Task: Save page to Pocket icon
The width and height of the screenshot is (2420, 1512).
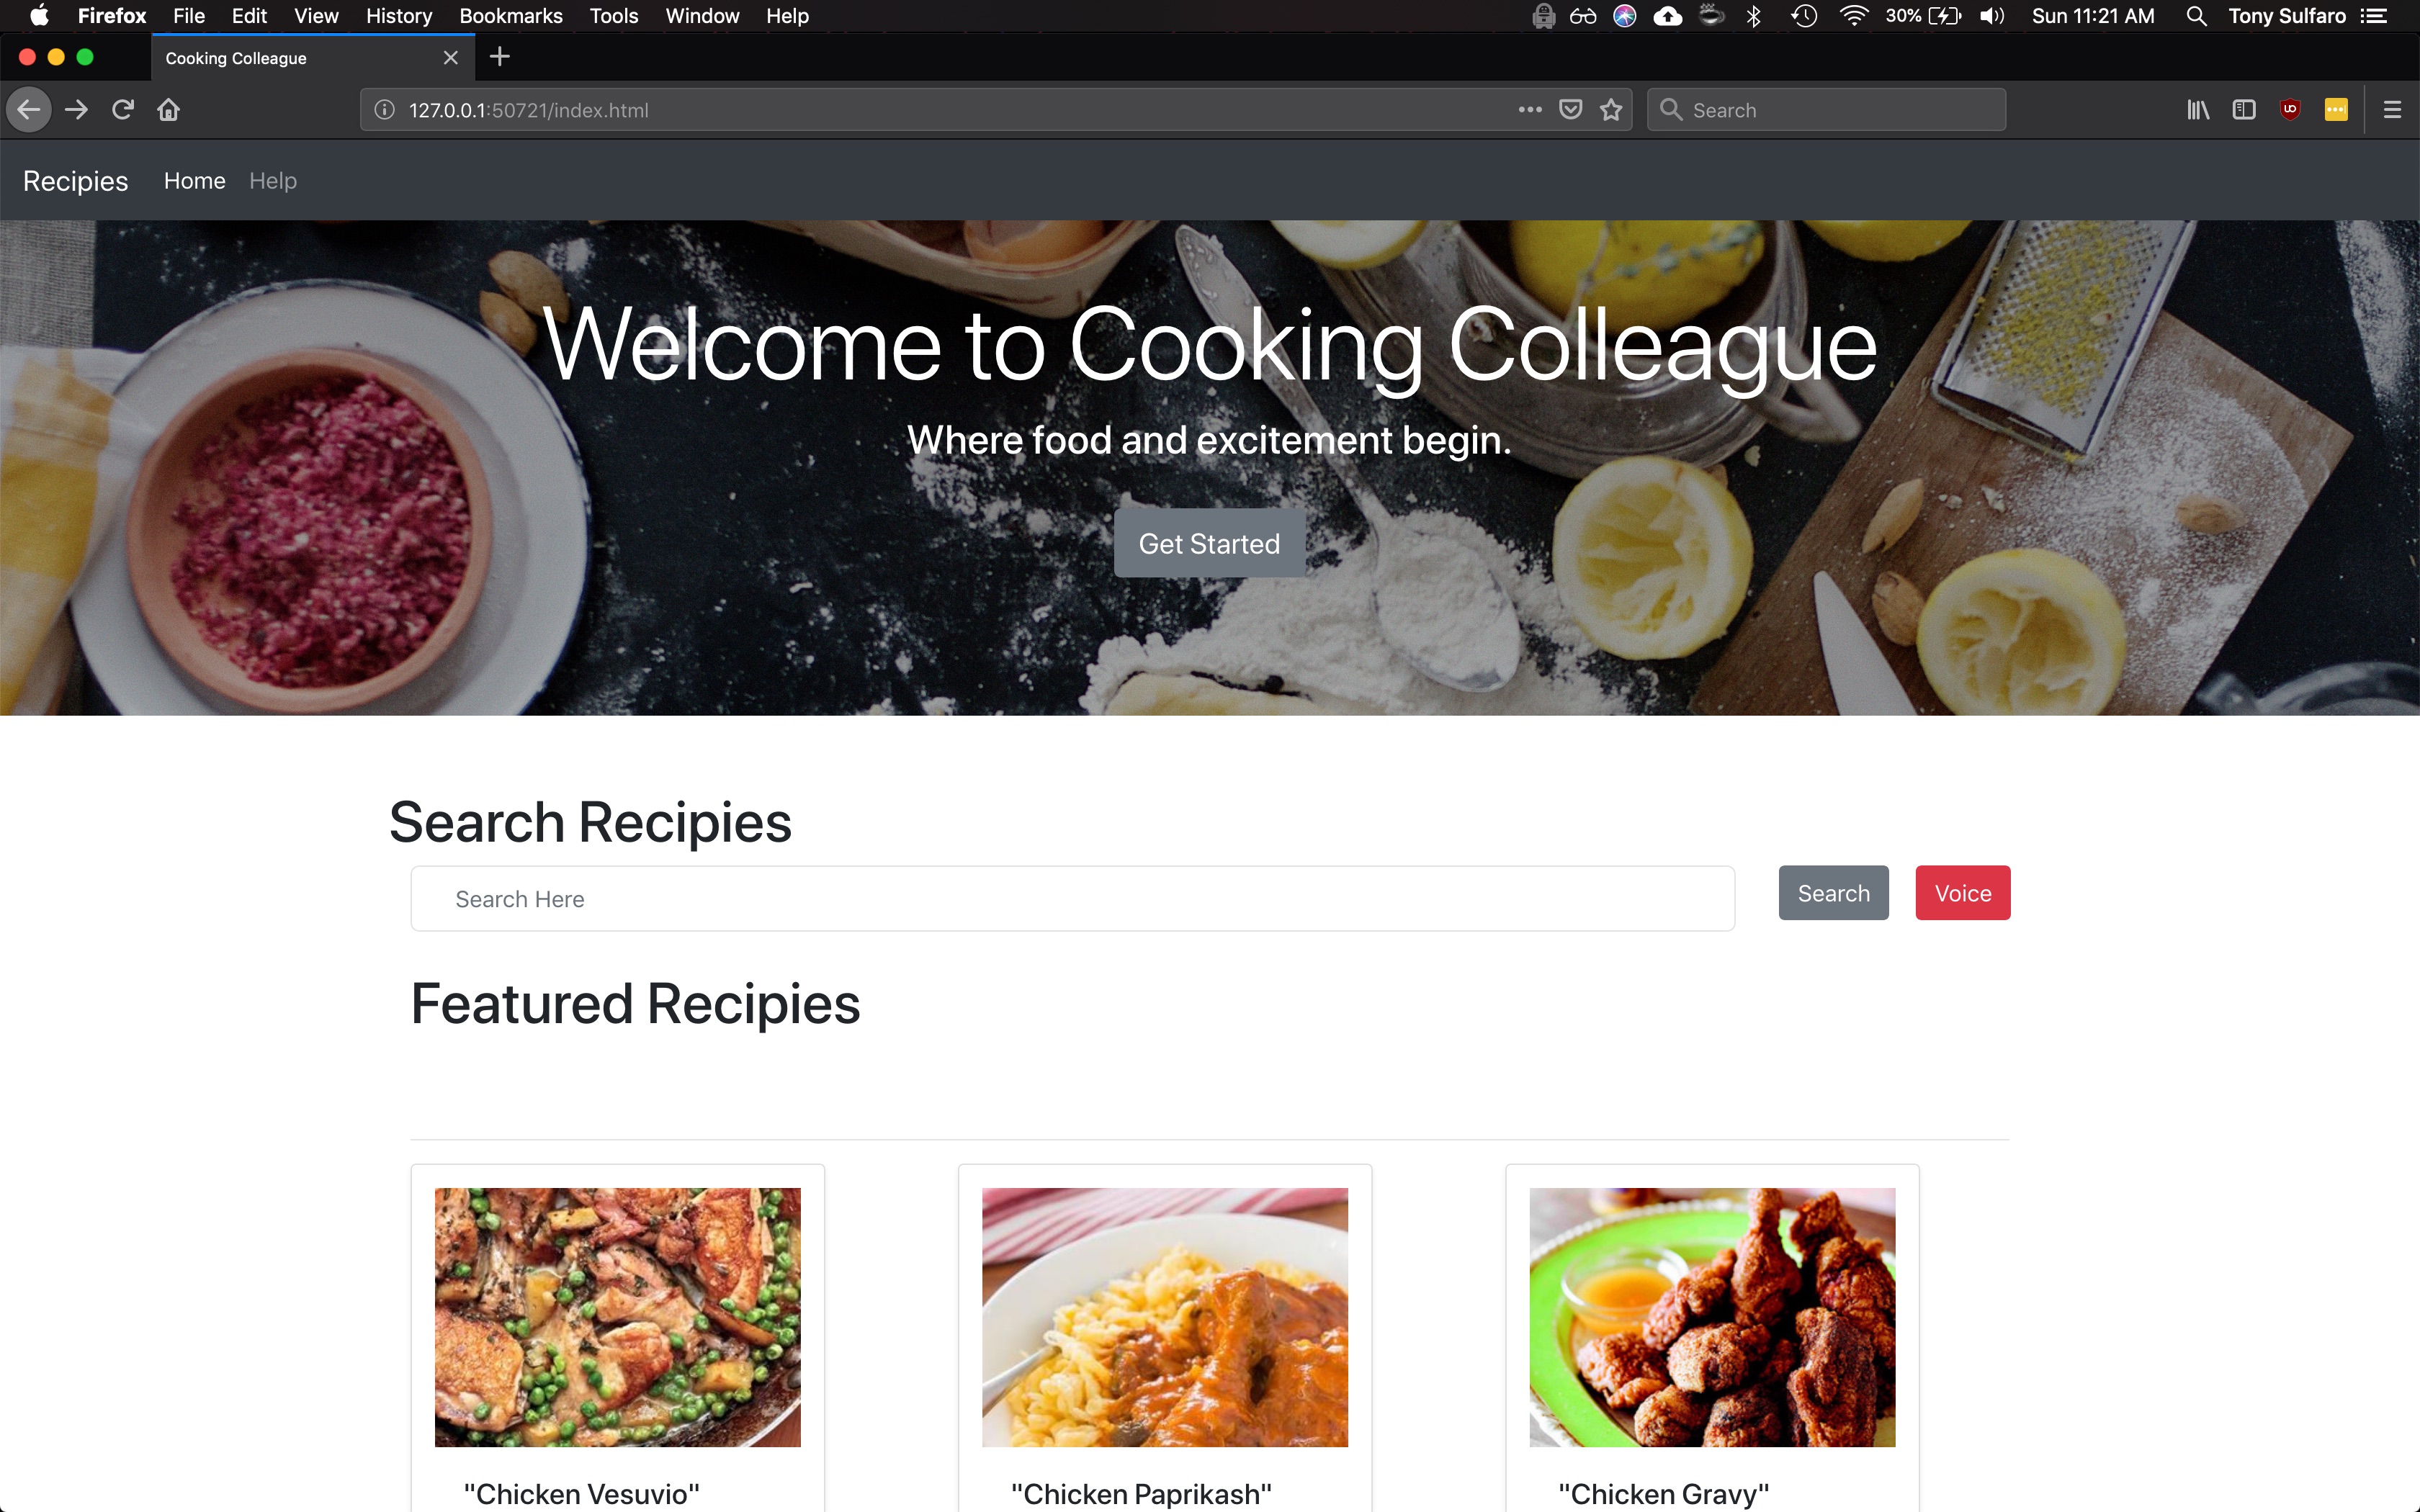Action: coord(1570,110)
